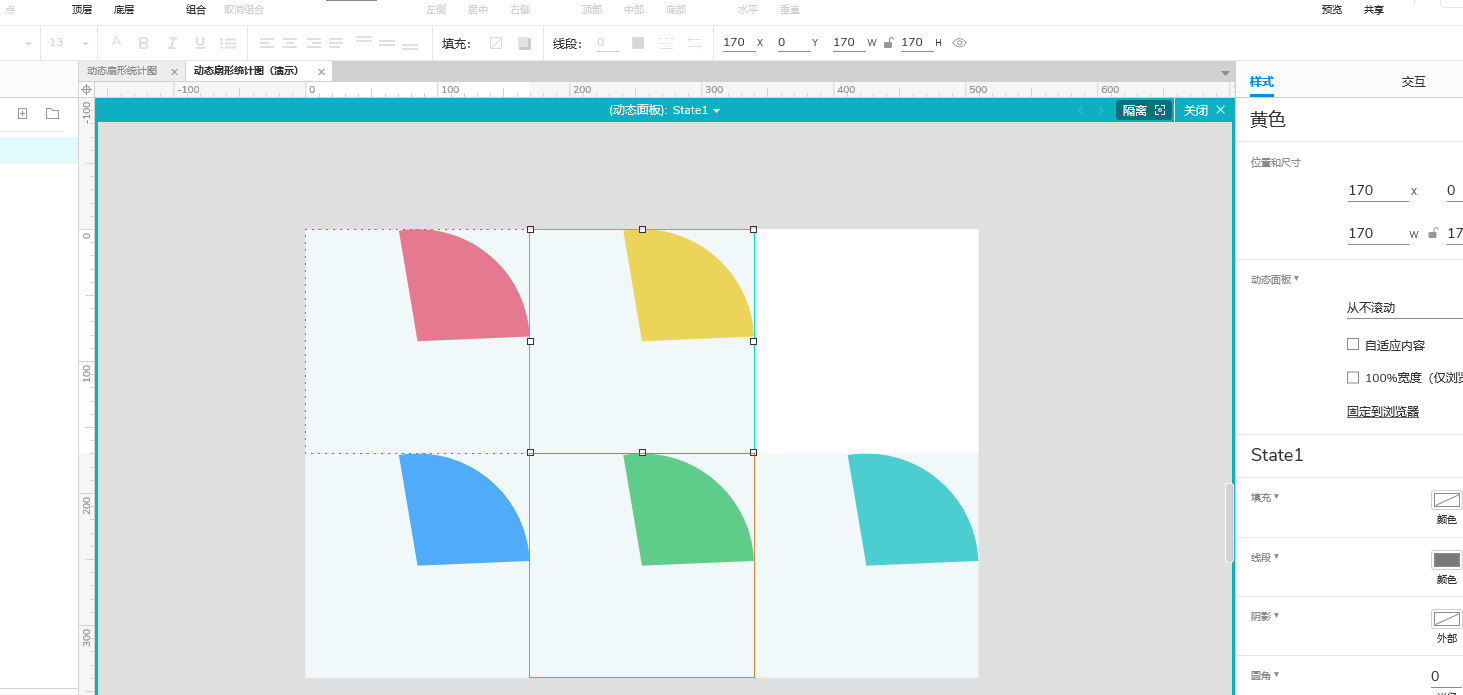Center align the text
The height and width of the screenshot is (695, 1463).
[x=290, y=43]
